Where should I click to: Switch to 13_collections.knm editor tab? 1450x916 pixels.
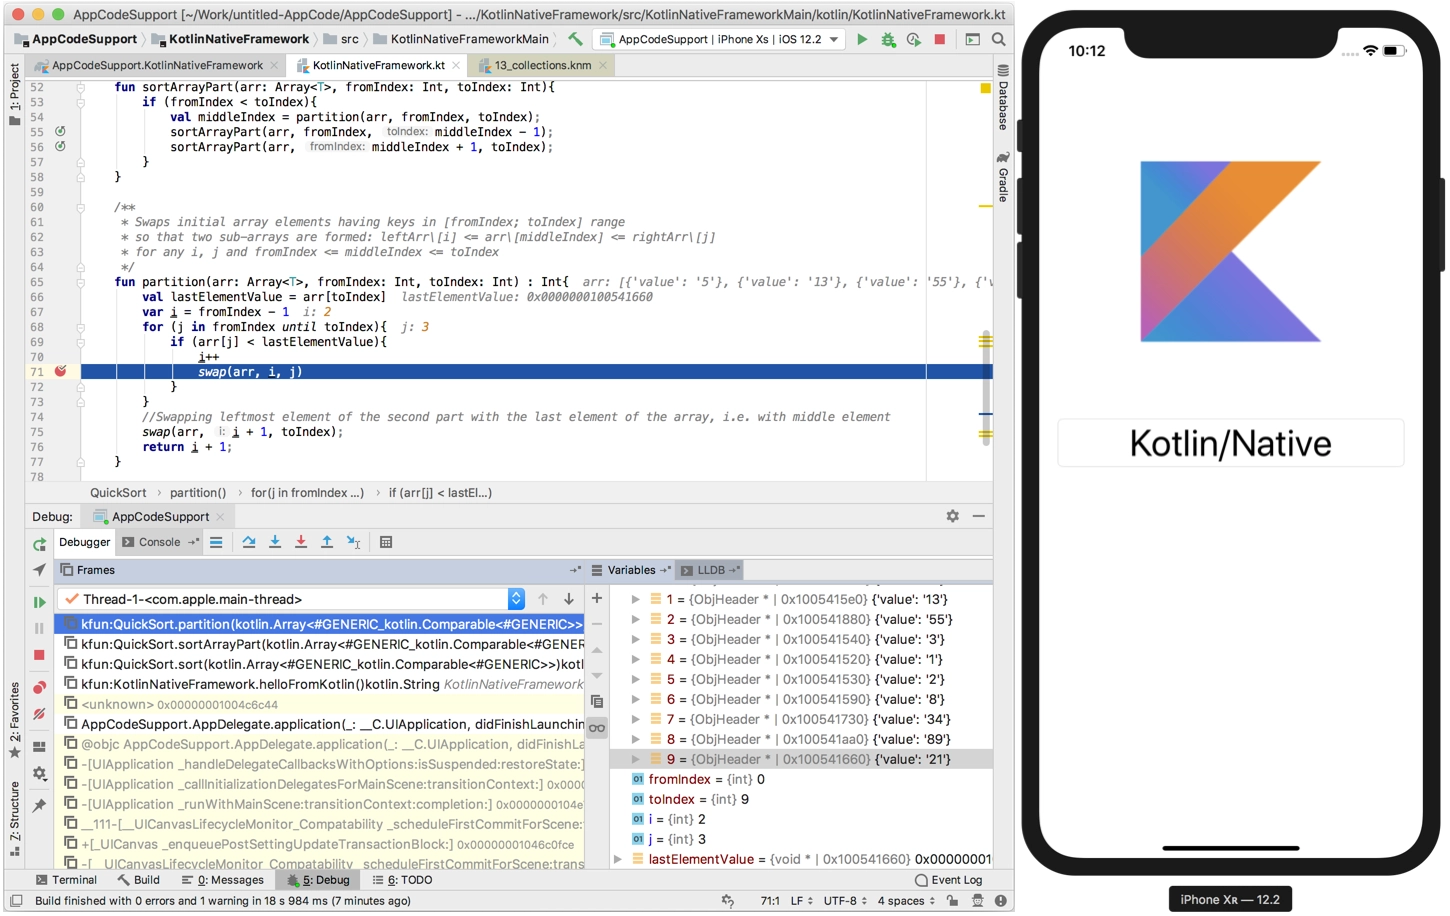pyautogui.click(x=542, y=65)
